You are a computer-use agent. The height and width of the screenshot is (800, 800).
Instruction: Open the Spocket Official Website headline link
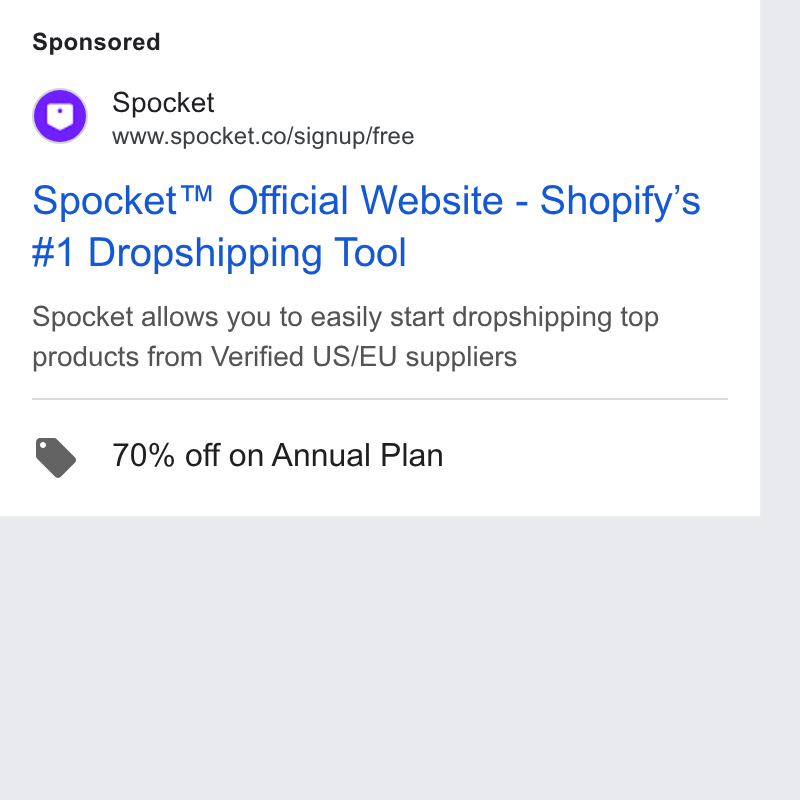click(366, 226)
